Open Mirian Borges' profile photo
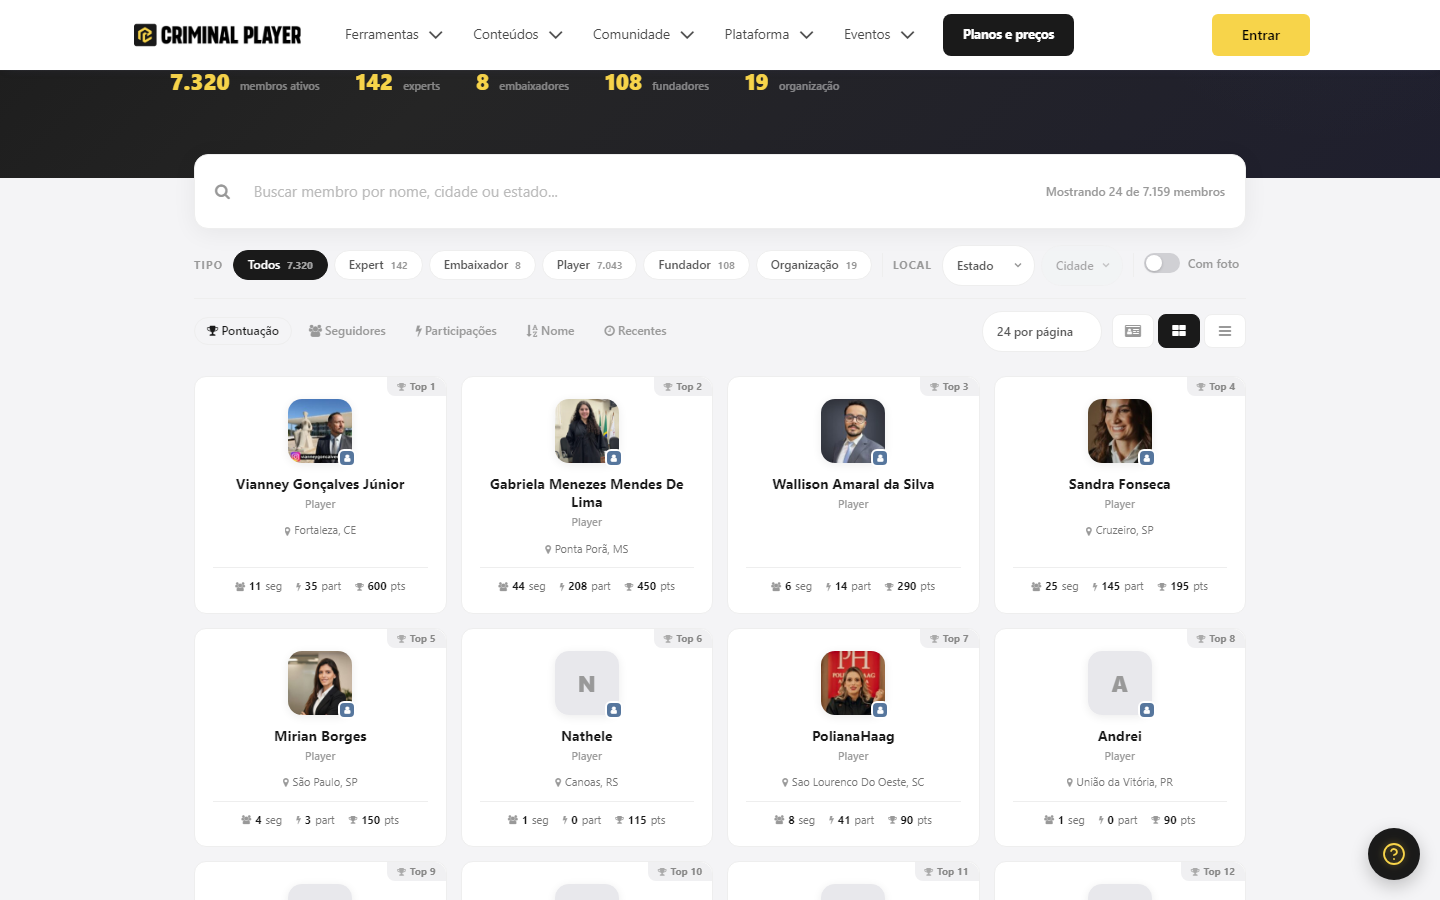 tap(320, 683)
